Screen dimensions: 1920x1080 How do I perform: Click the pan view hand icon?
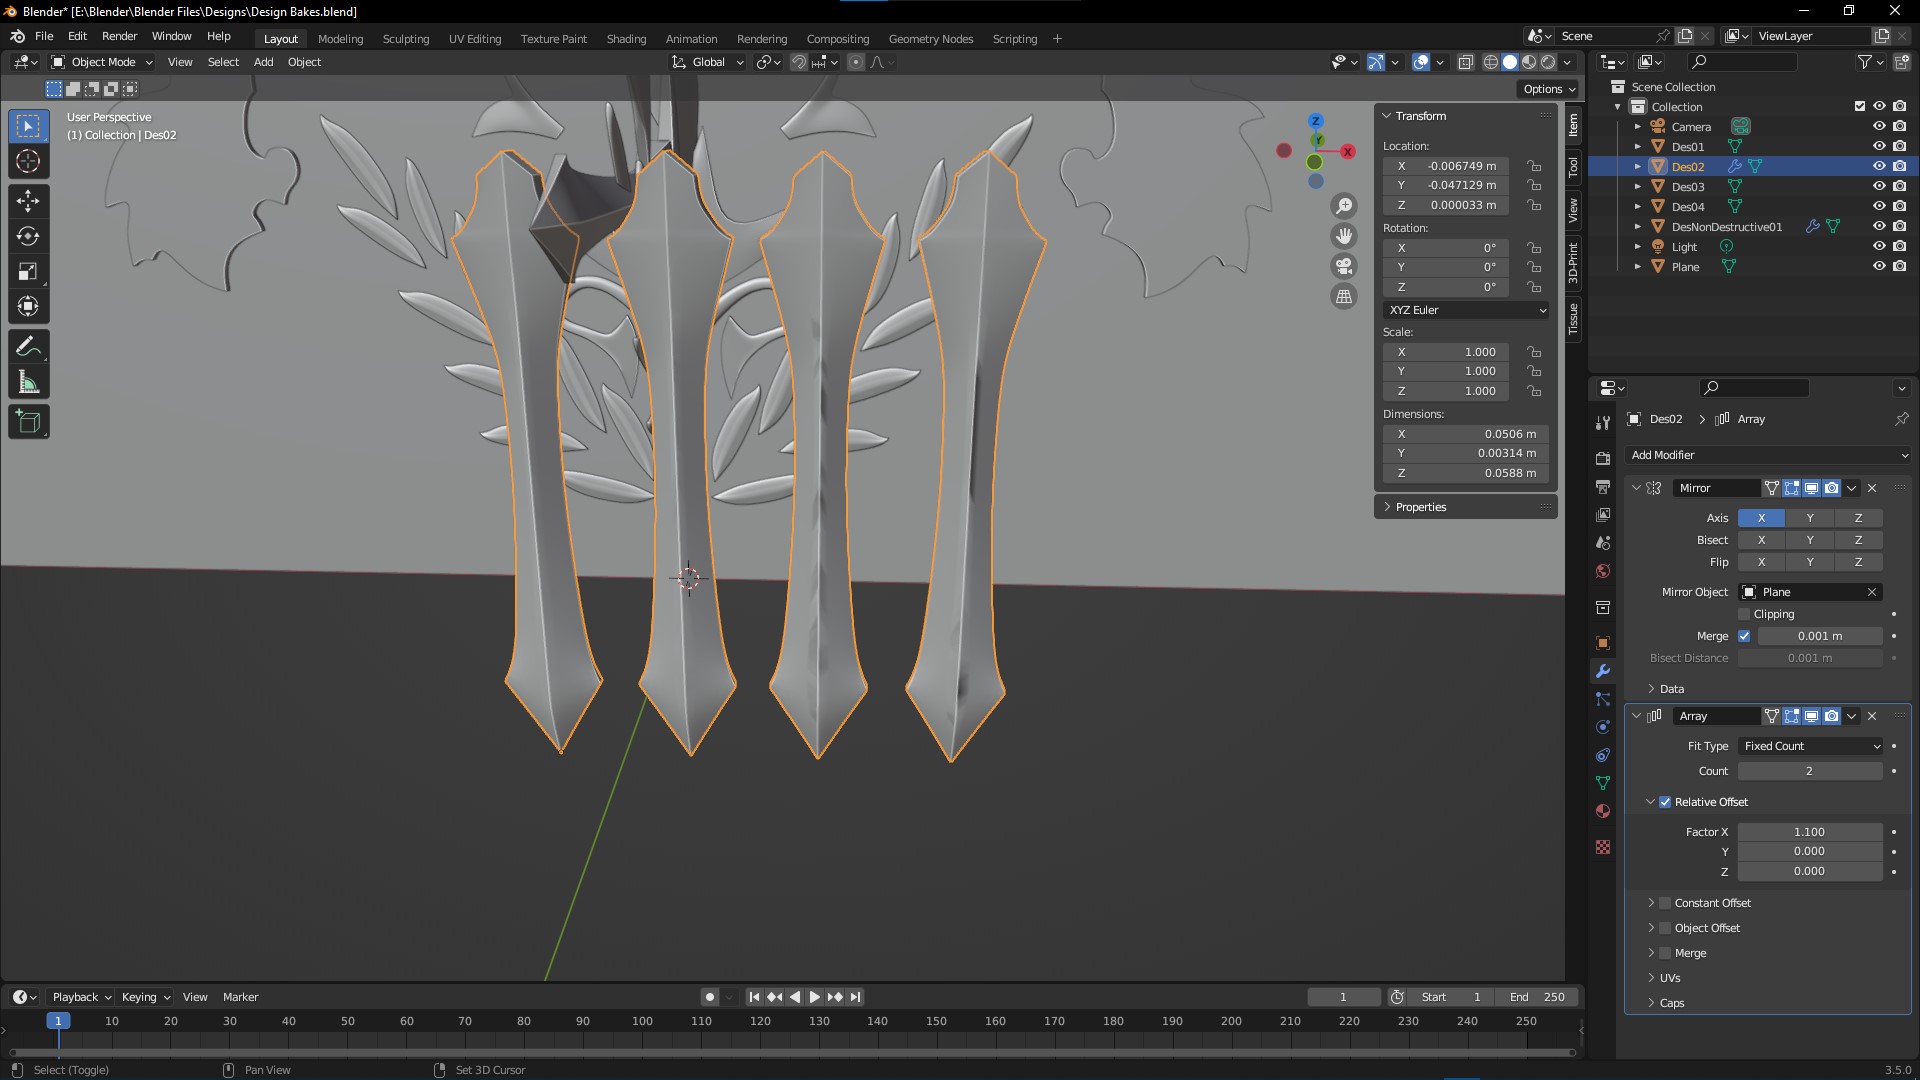click(x=1344, y=236)
